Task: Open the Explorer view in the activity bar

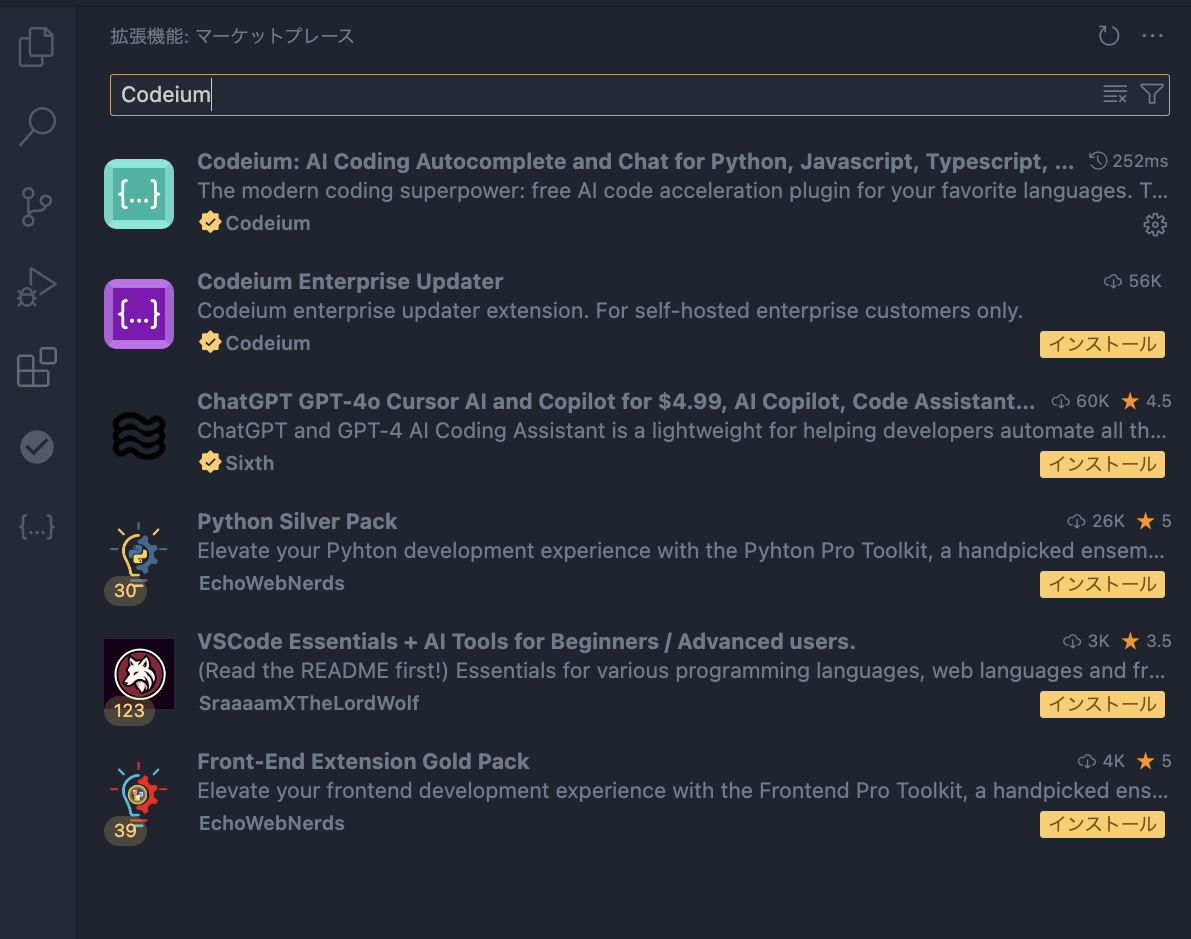Action: [37, 47]
